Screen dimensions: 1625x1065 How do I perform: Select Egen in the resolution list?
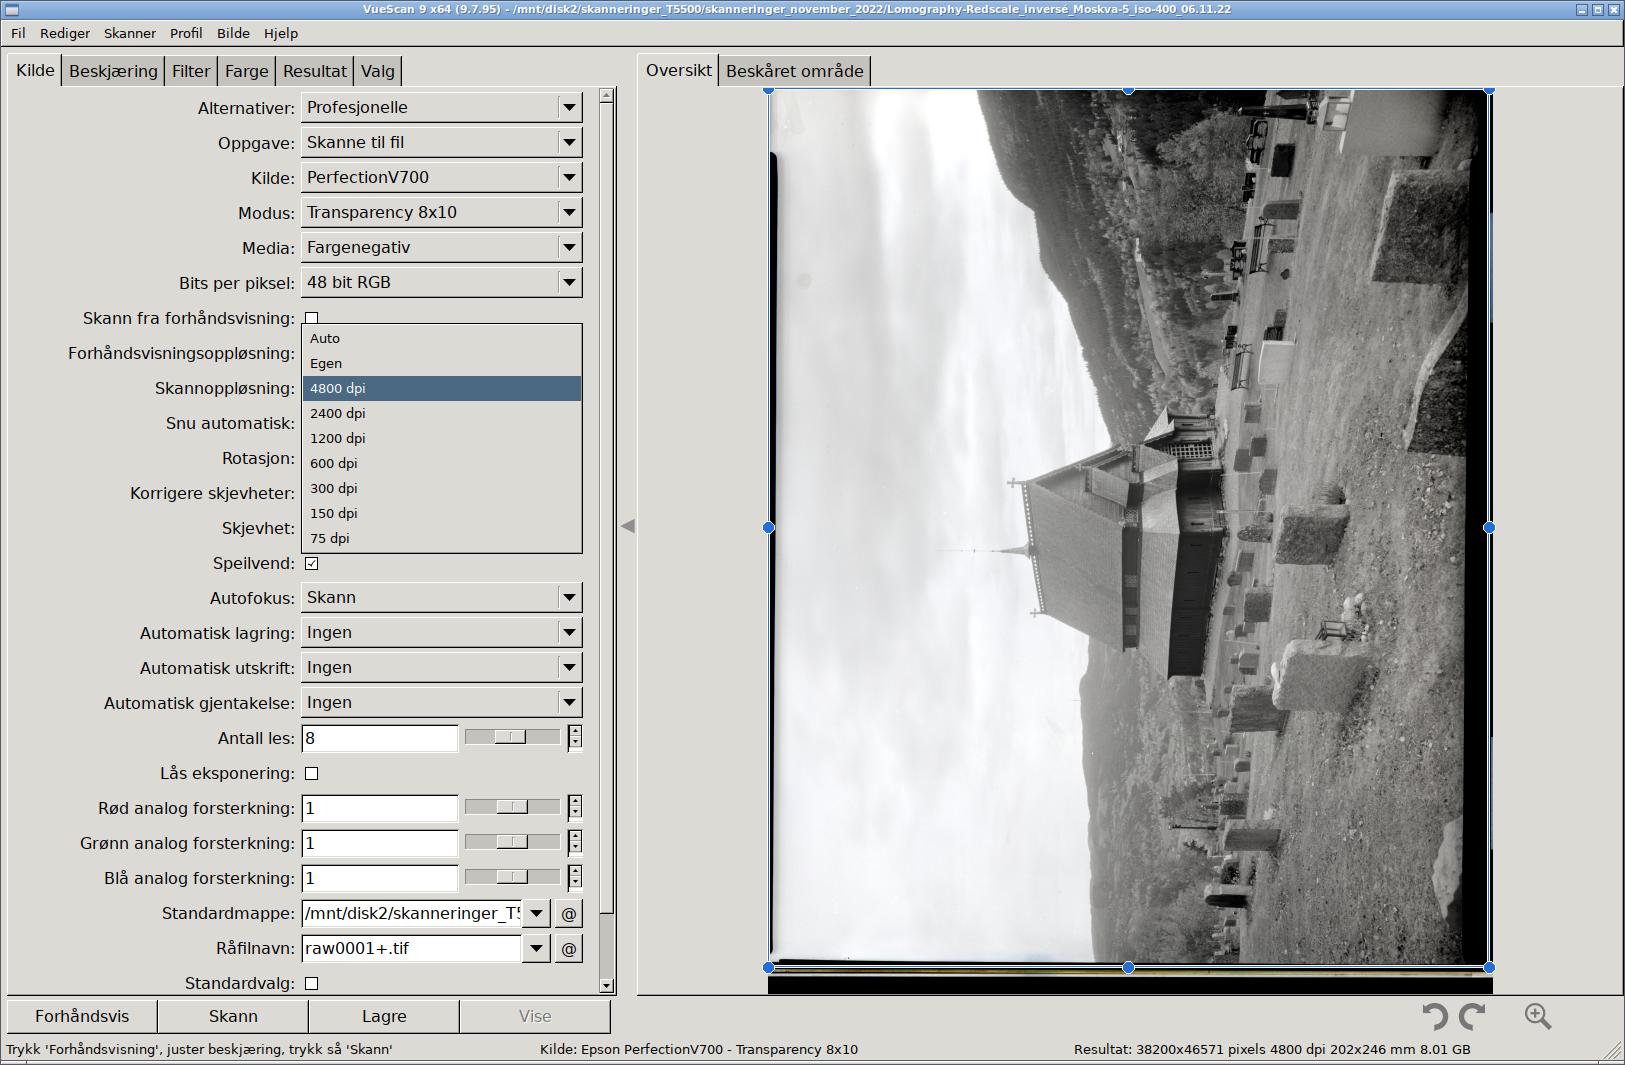tap(441, 363)
